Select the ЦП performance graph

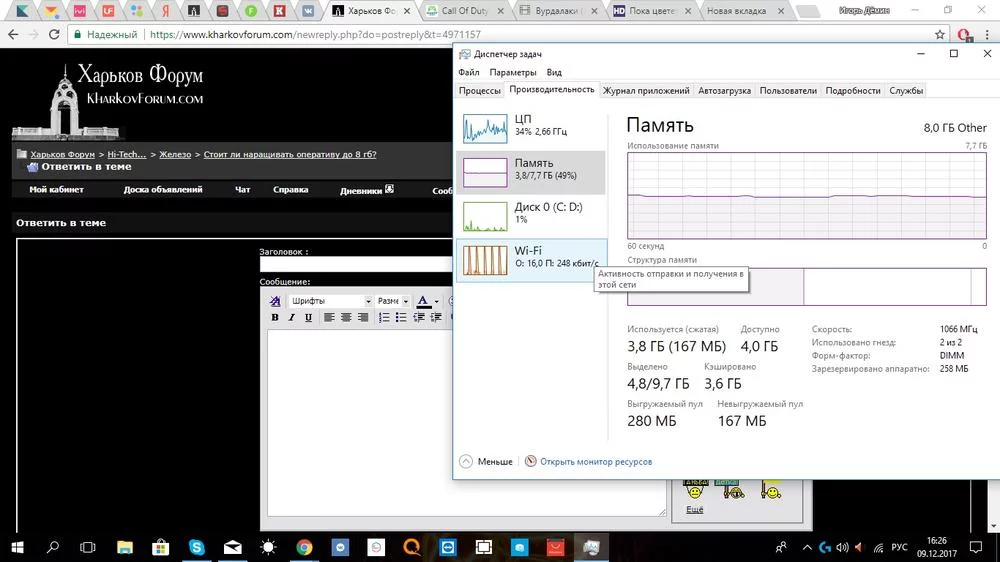coord(531,126)
